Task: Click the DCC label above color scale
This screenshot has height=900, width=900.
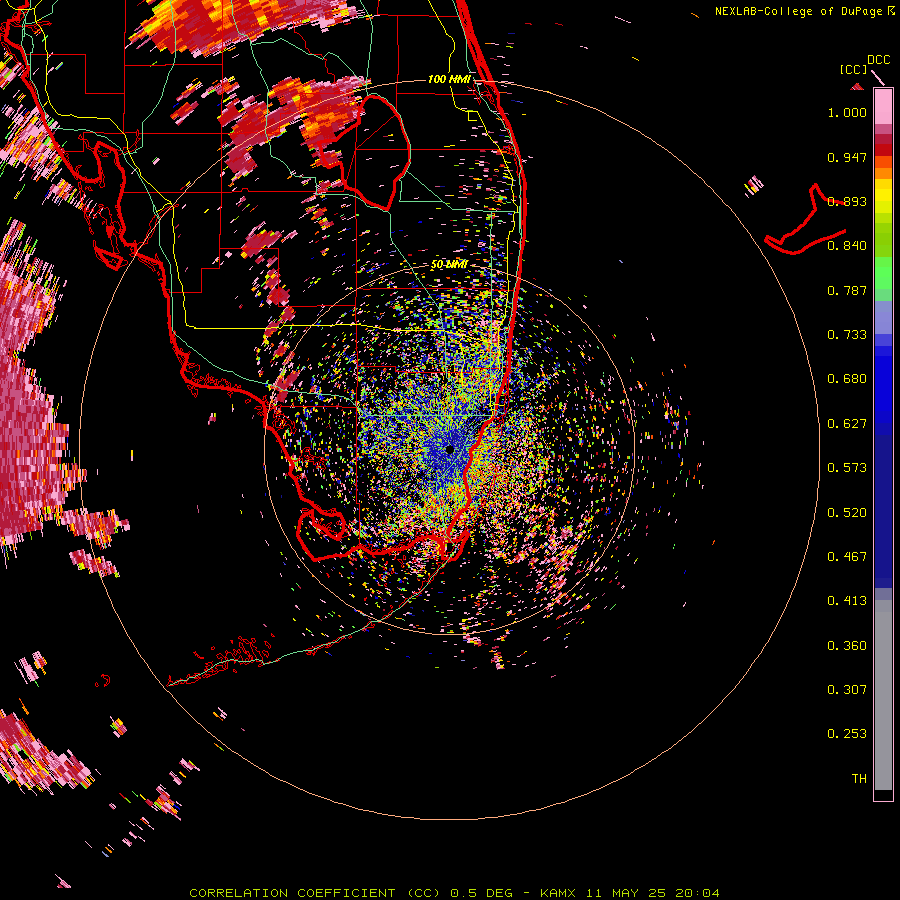Action: coord(878,60)
